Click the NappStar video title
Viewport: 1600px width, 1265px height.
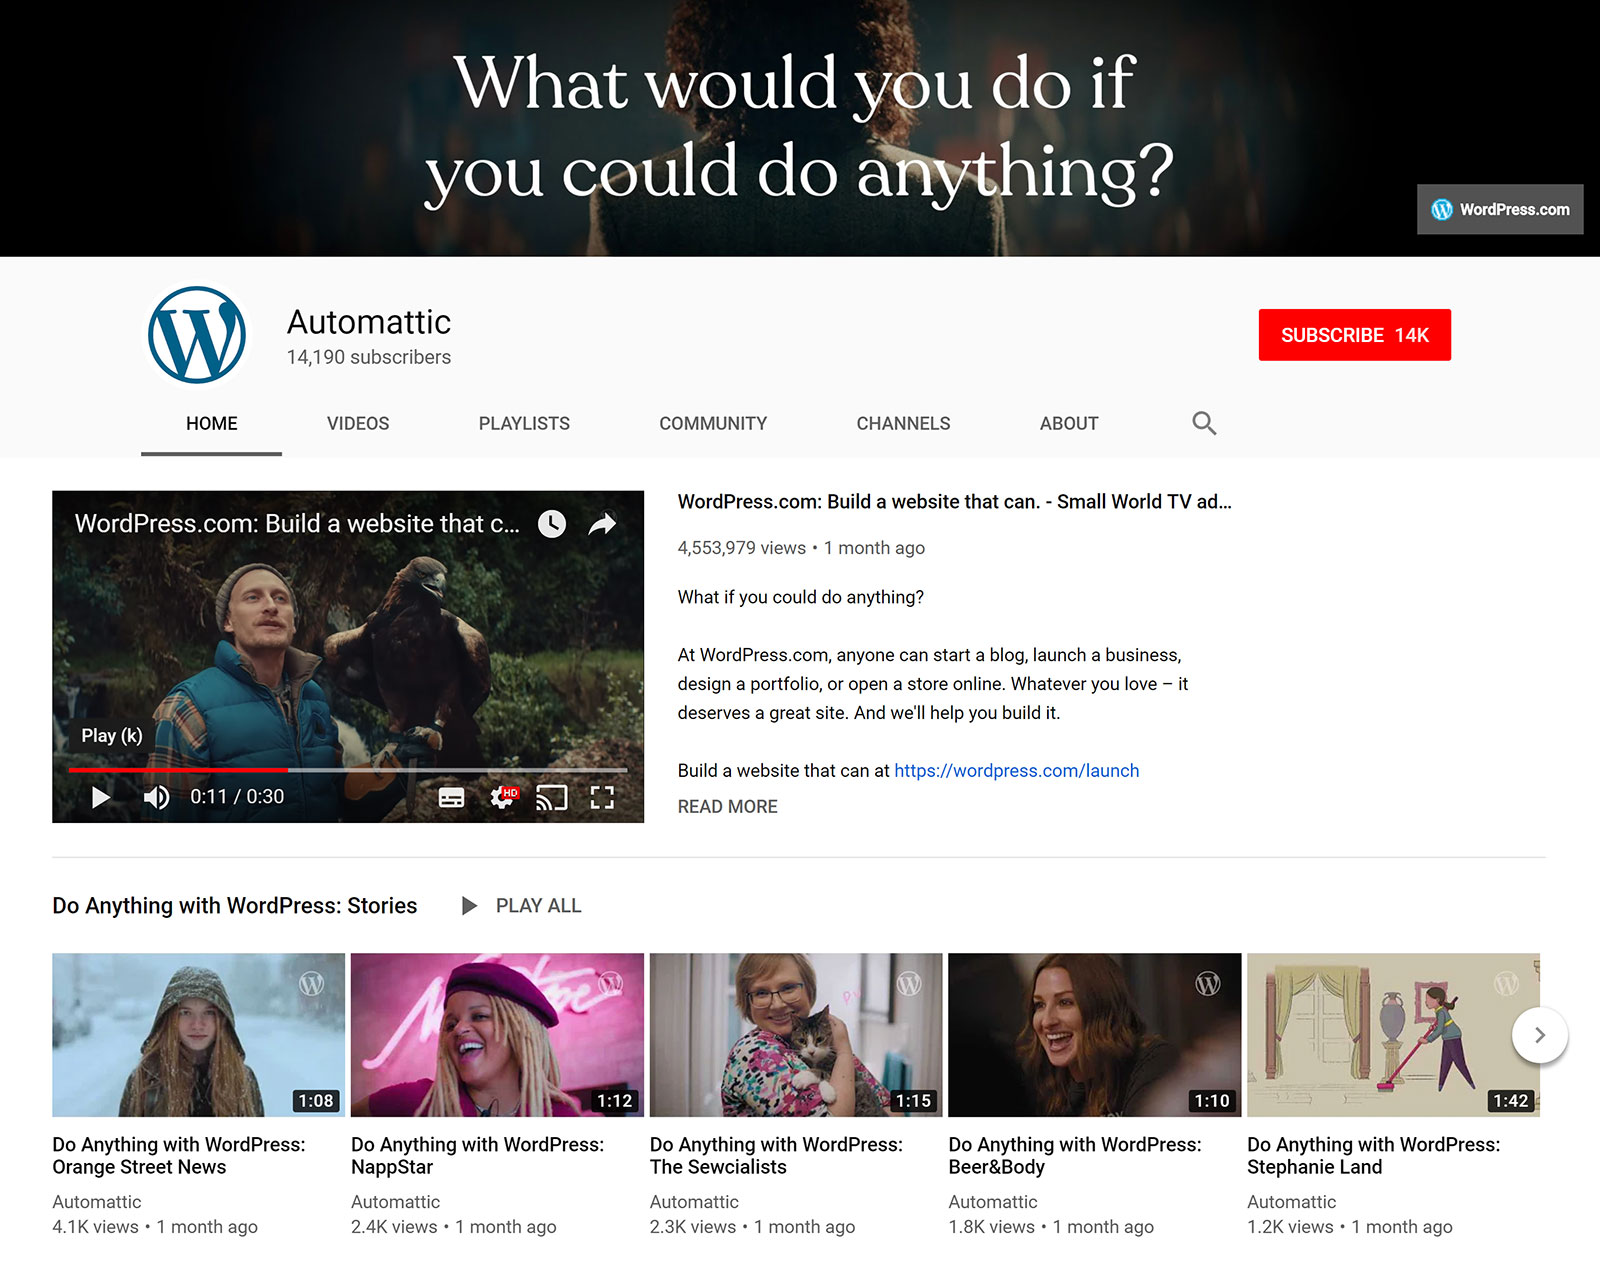tap(478, 1156)
